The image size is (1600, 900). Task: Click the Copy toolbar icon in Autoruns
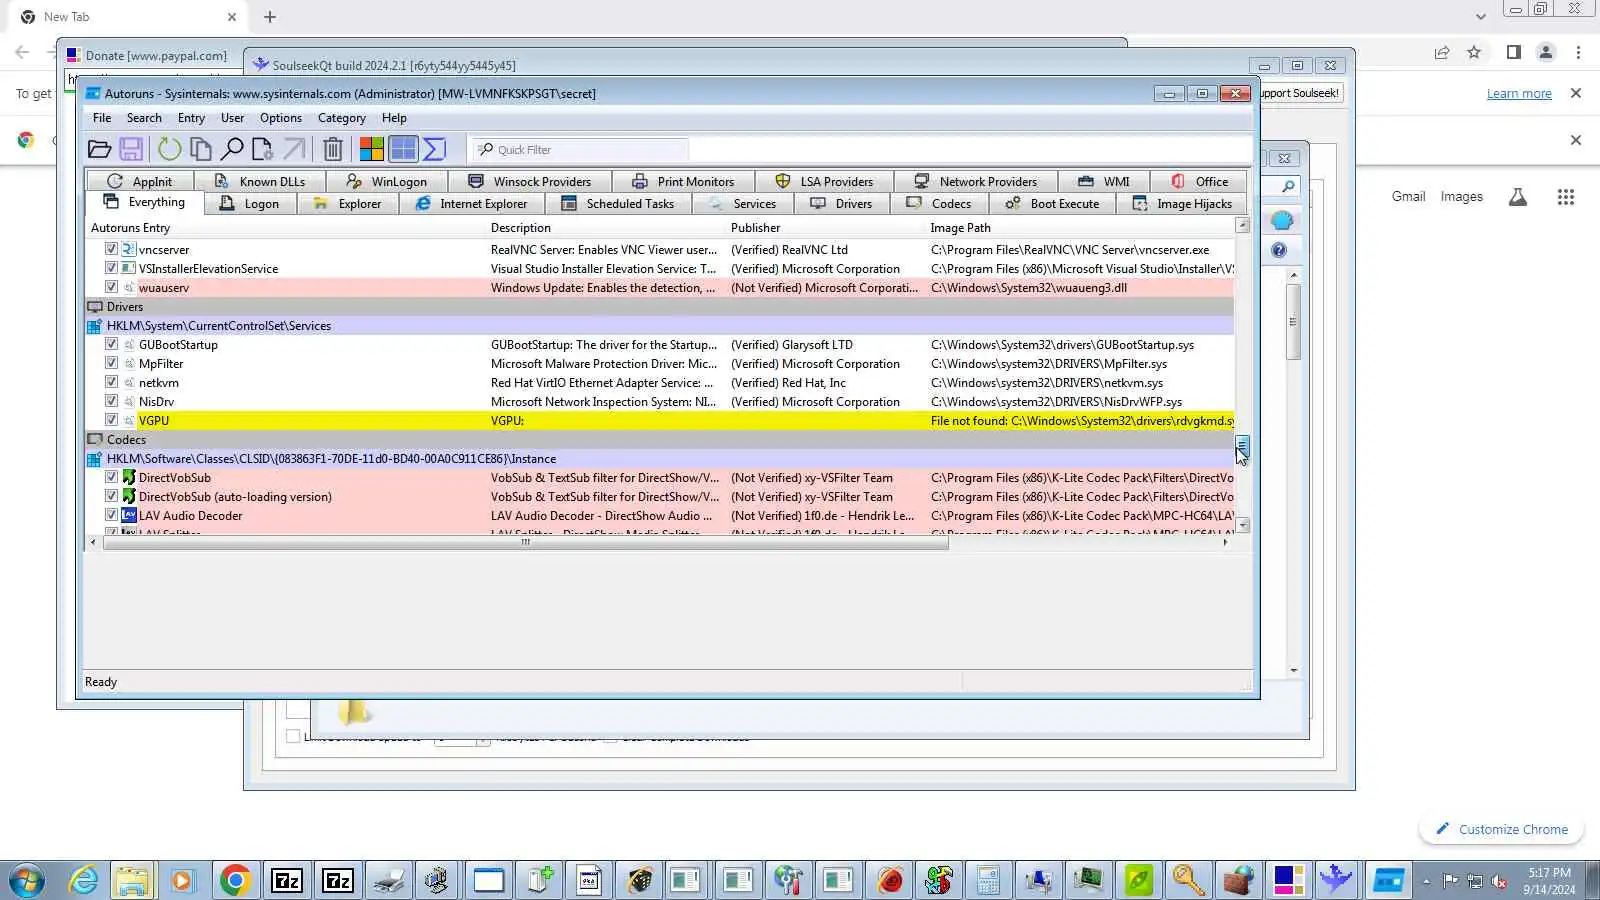pos(201,150)
